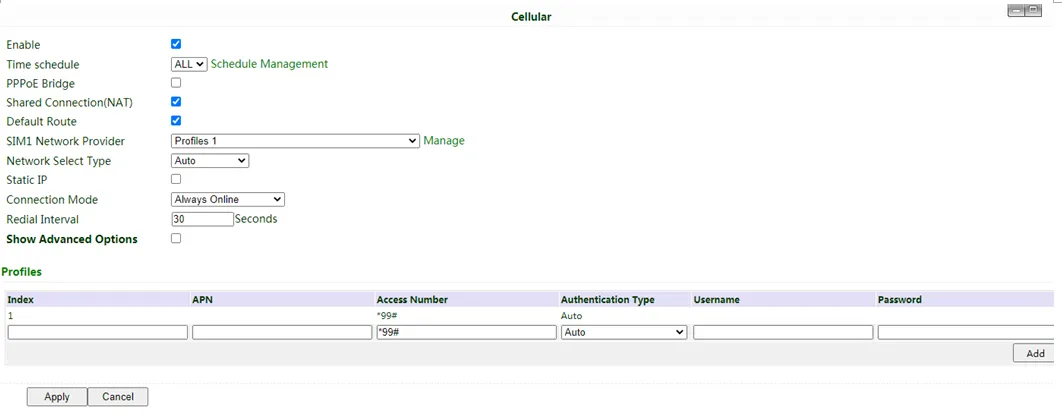Viewport: 1062px width, 416px height.
Task: Click the Profiles section heading
Action: pyautogui.click(x=22, y=272)
